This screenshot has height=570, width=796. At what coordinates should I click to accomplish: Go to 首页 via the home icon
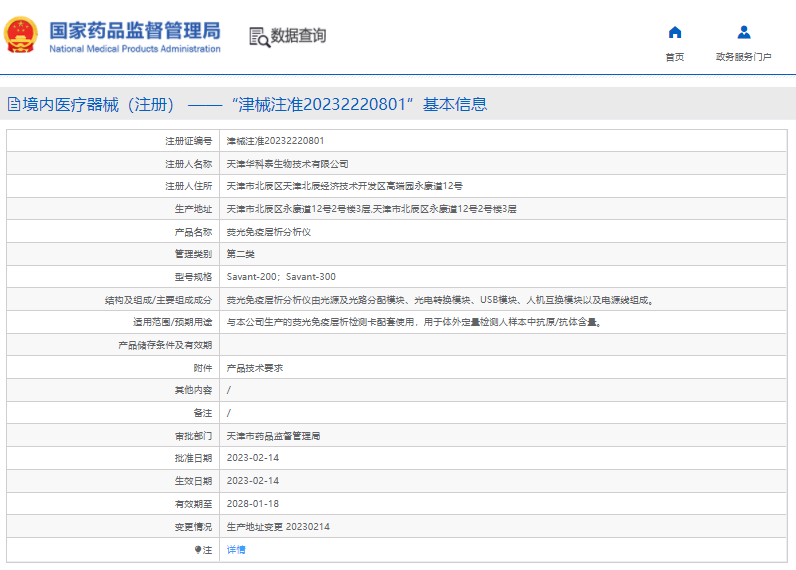coord(675,33)
